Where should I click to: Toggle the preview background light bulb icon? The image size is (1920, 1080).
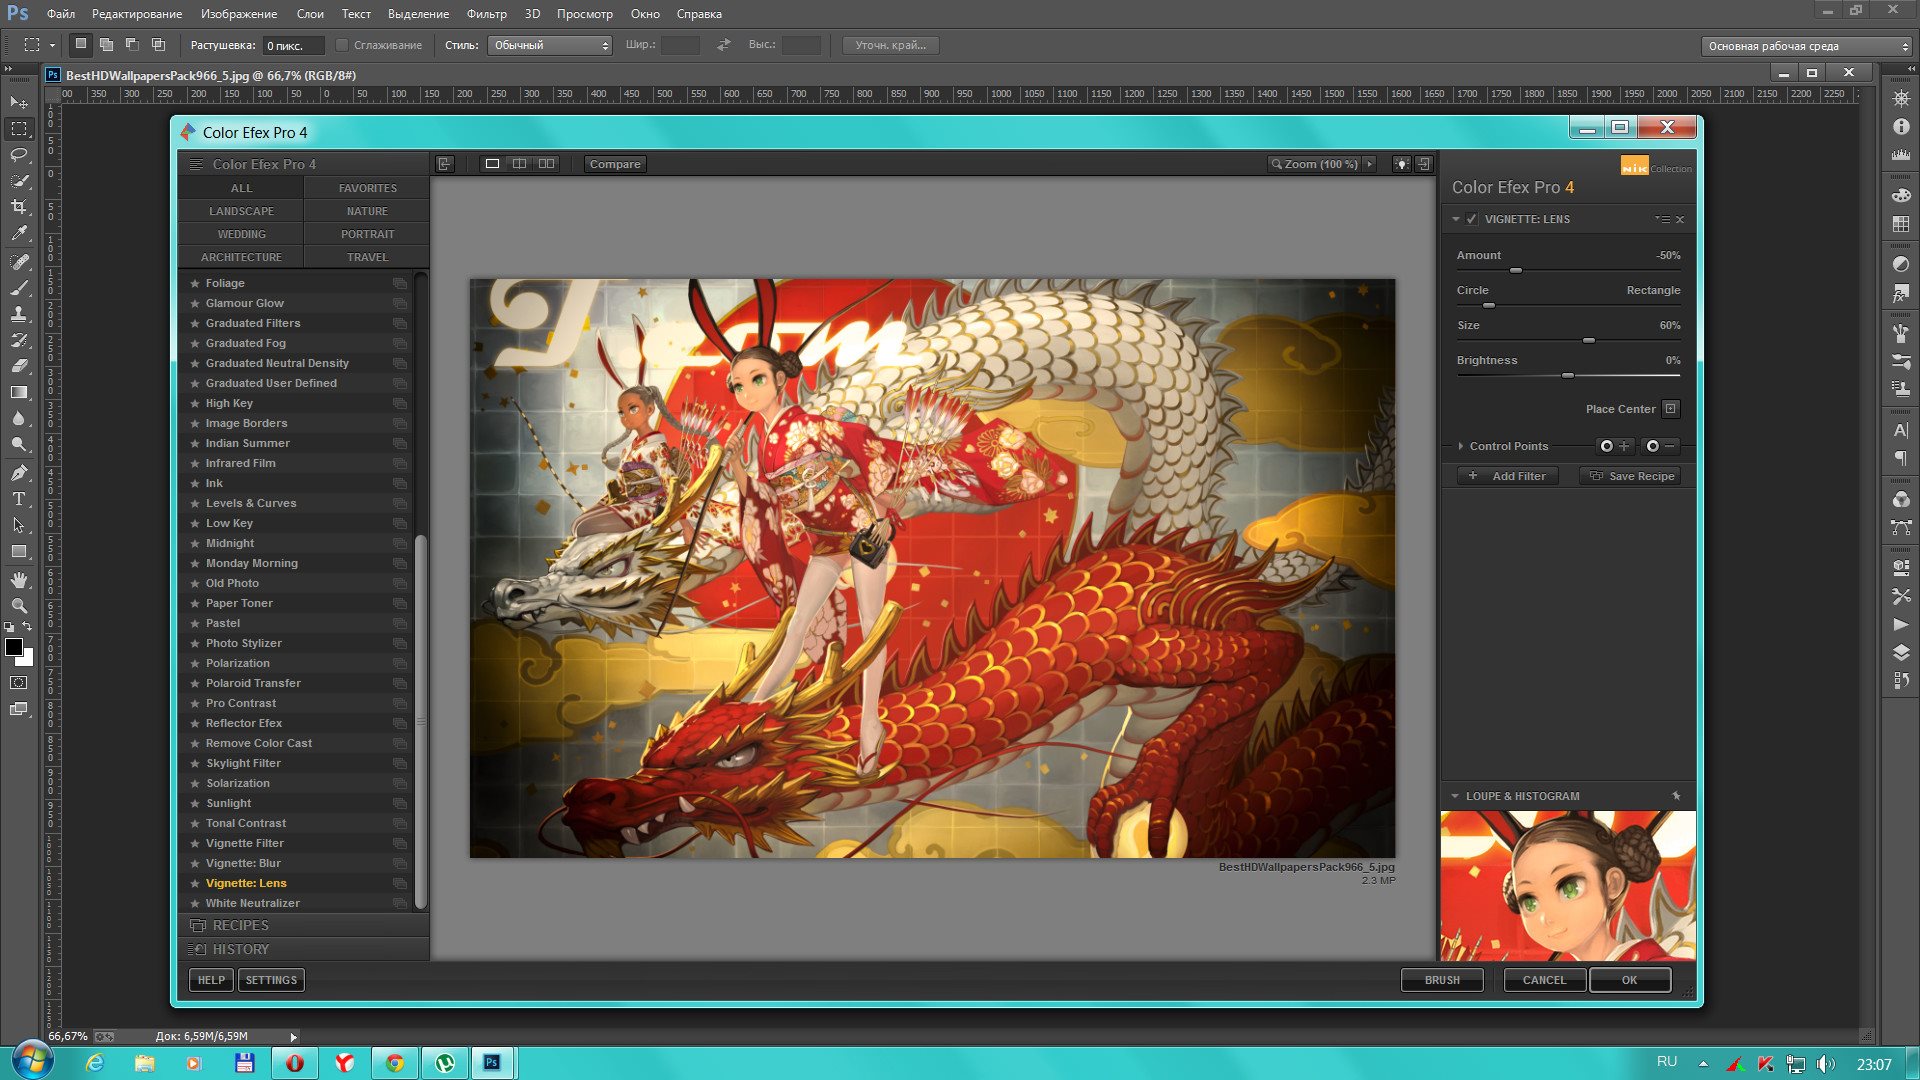coord(1402,164)
